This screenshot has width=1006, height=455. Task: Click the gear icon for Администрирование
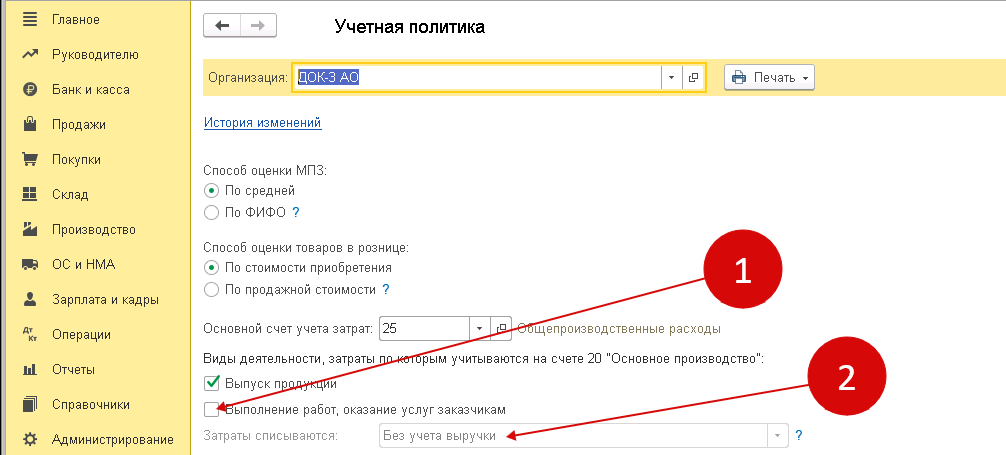pos(30,439)
